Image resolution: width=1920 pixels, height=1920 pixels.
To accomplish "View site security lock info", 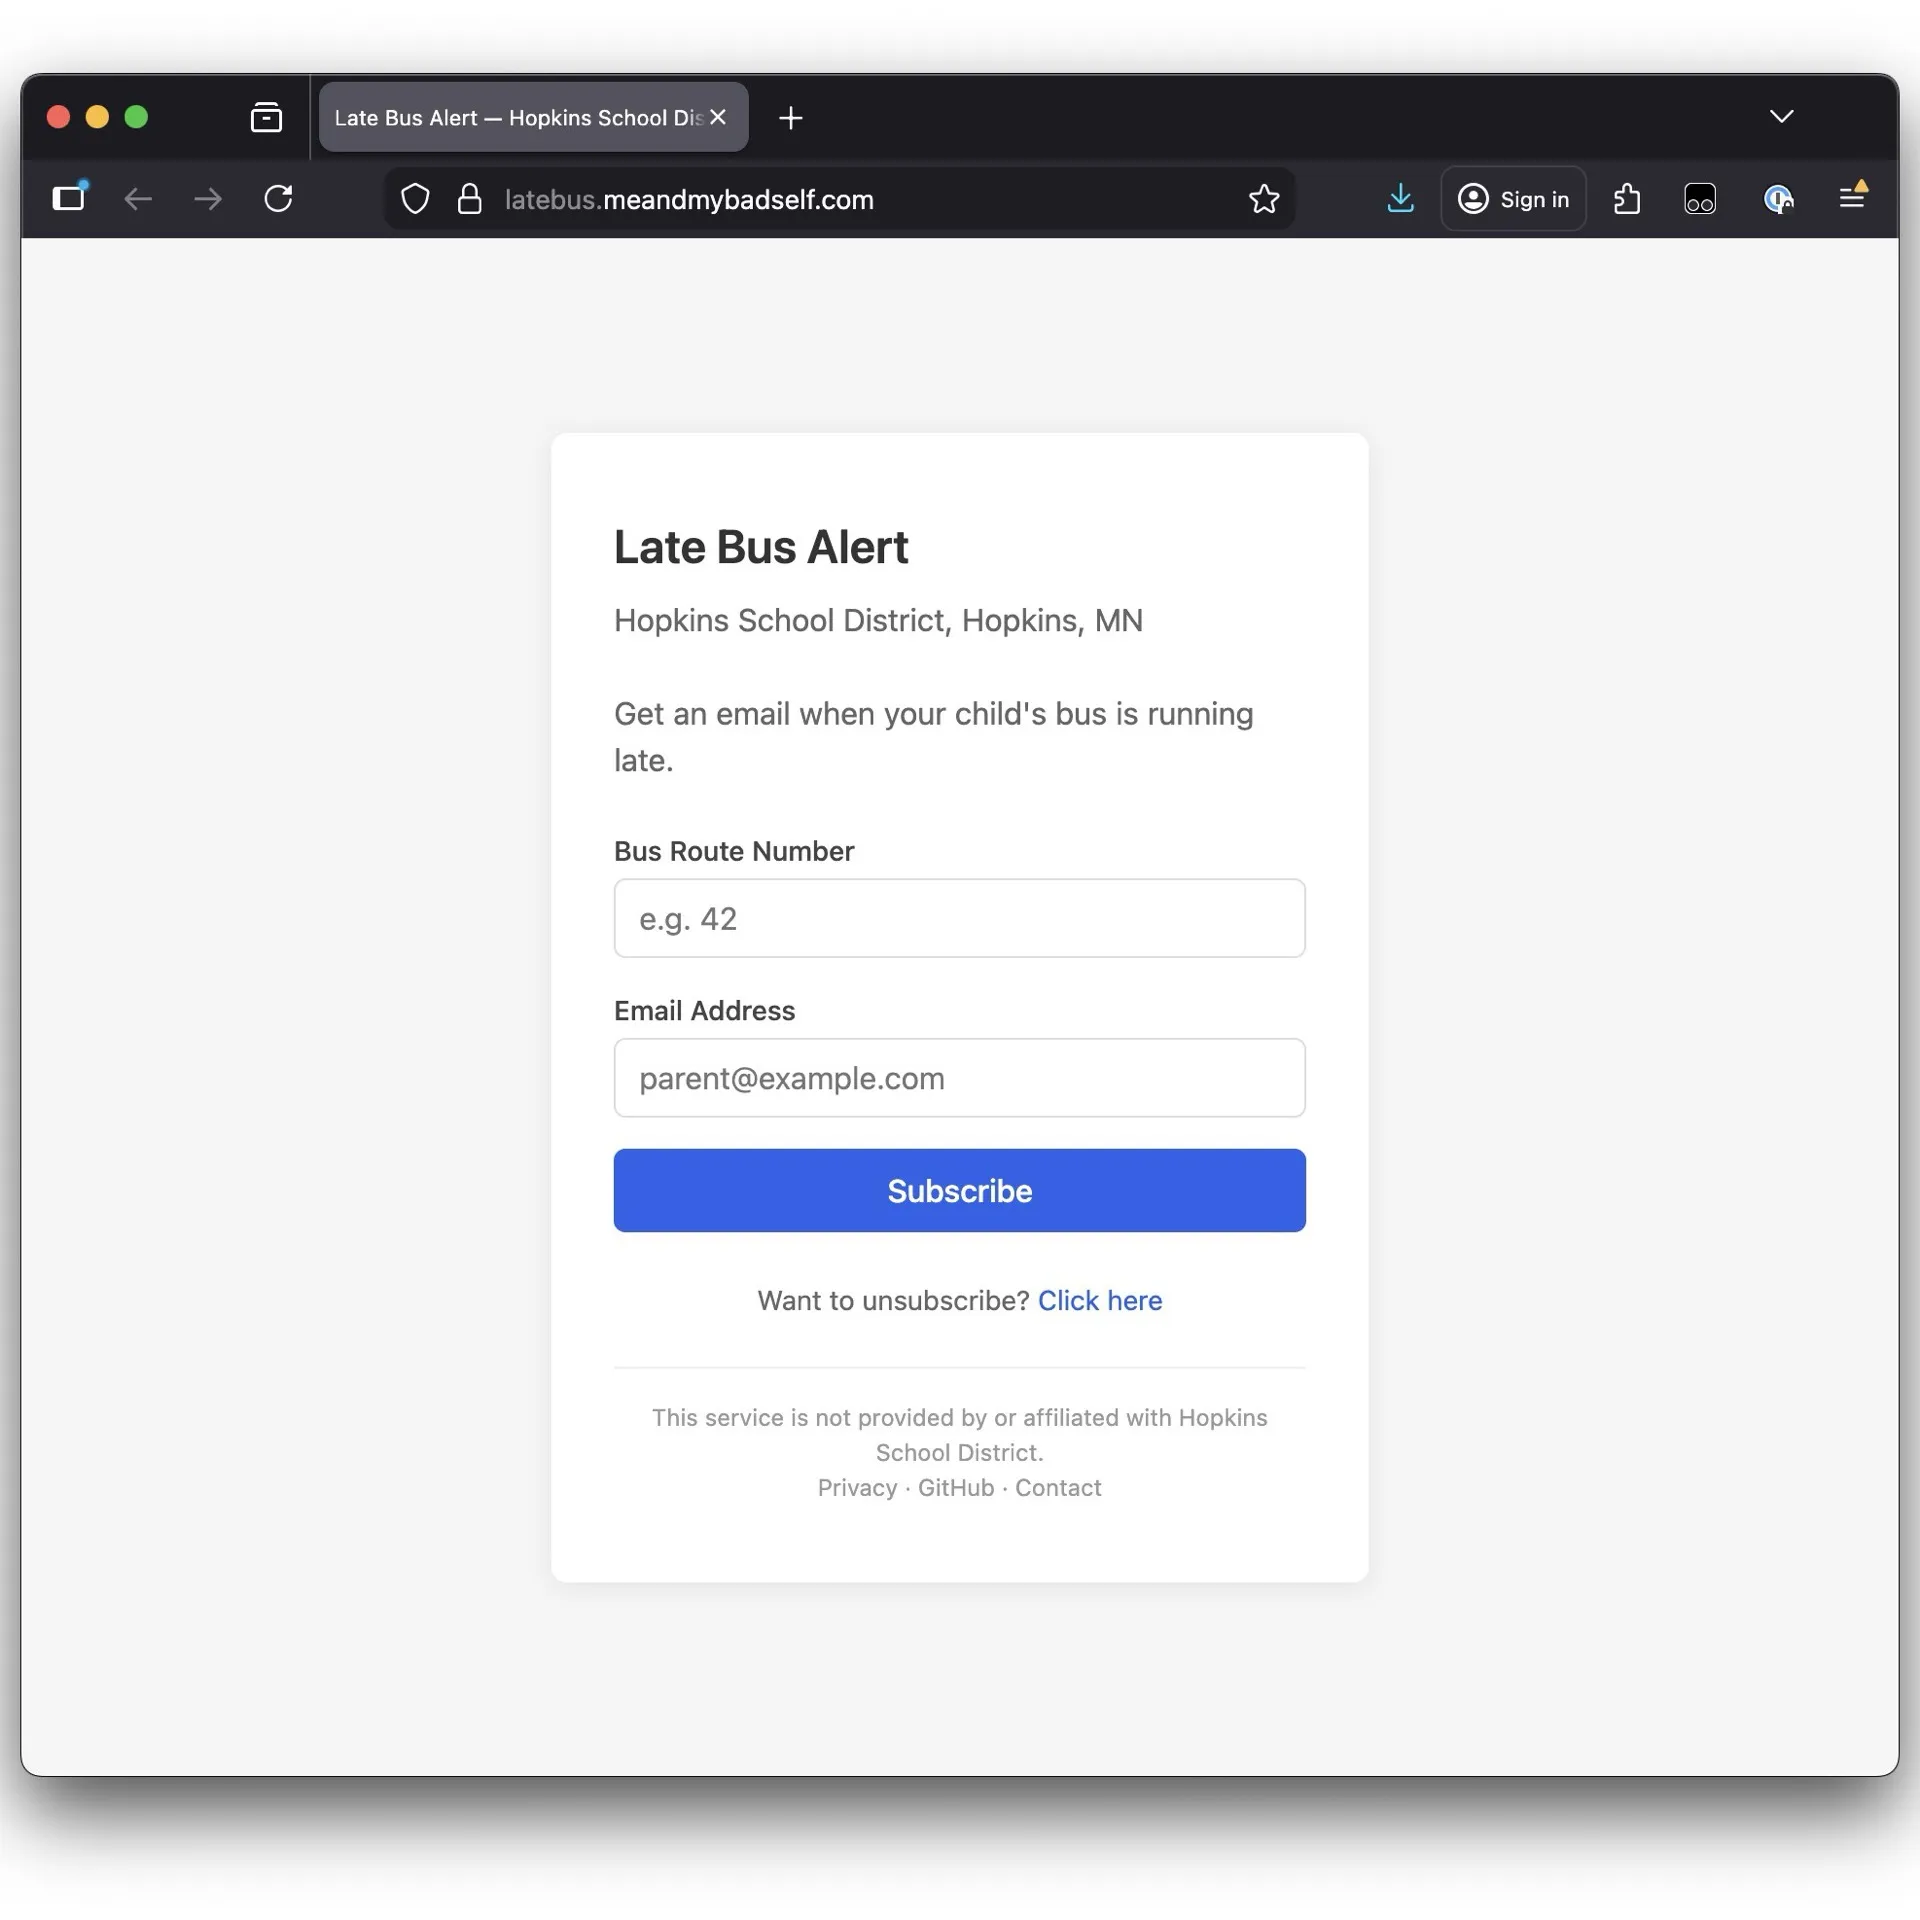I will tap(469, 198).
